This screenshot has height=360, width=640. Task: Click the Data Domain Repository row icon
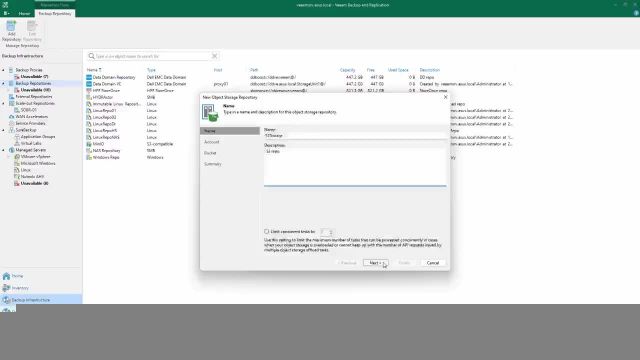coord(89,77)
